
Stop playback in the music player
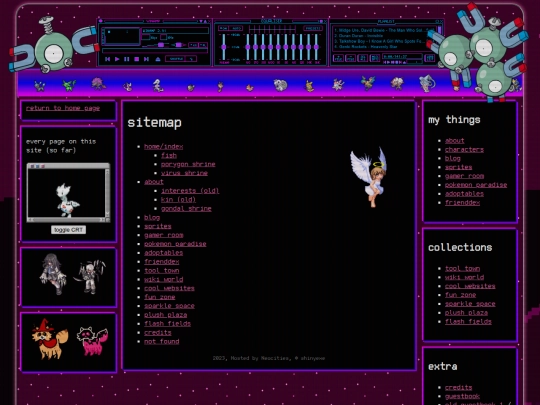(x=136, y=59)
